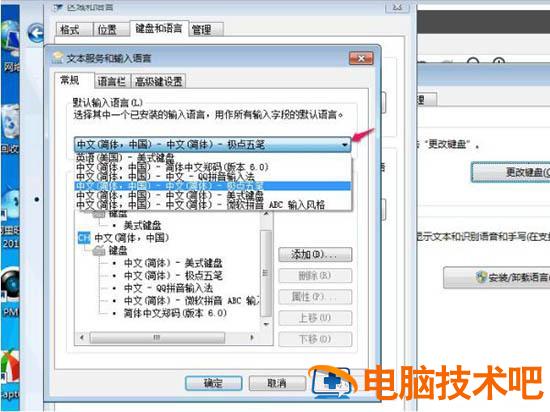Confirm with the 确定 button
This screenshot has height=412, width=550.
pos(213,383)
